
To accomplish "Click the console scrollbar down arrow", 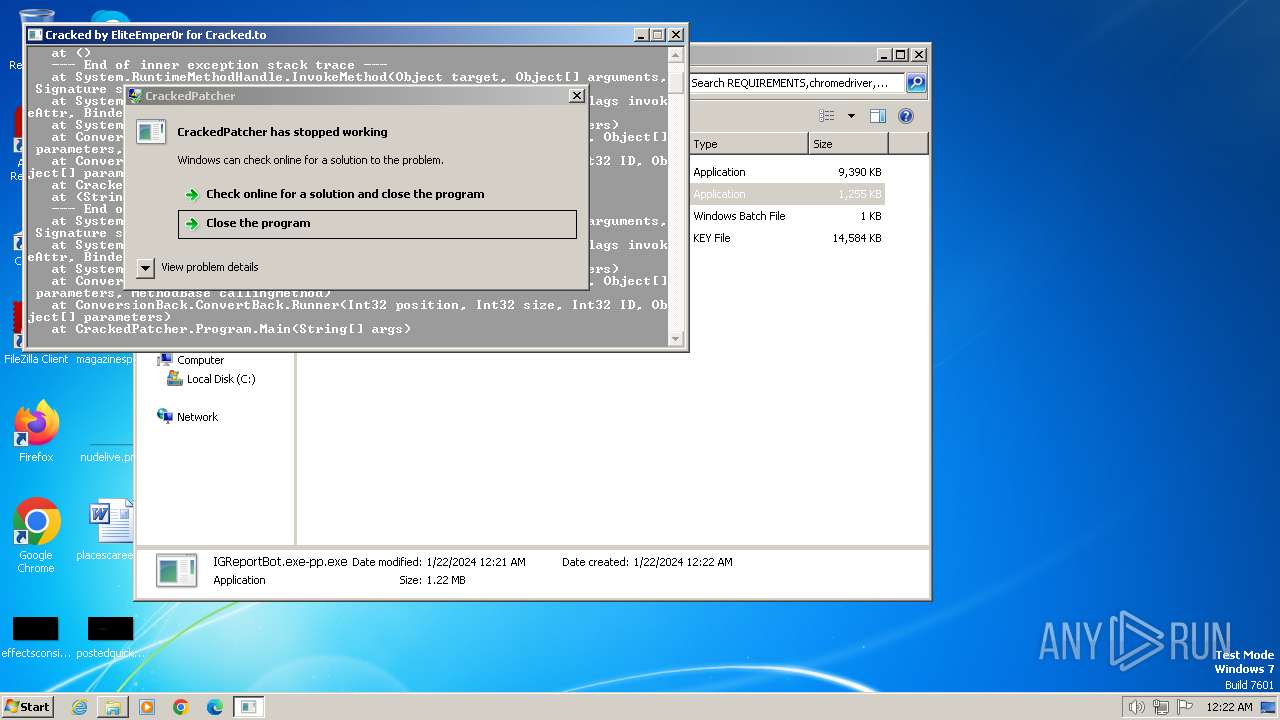I will 676,339.
